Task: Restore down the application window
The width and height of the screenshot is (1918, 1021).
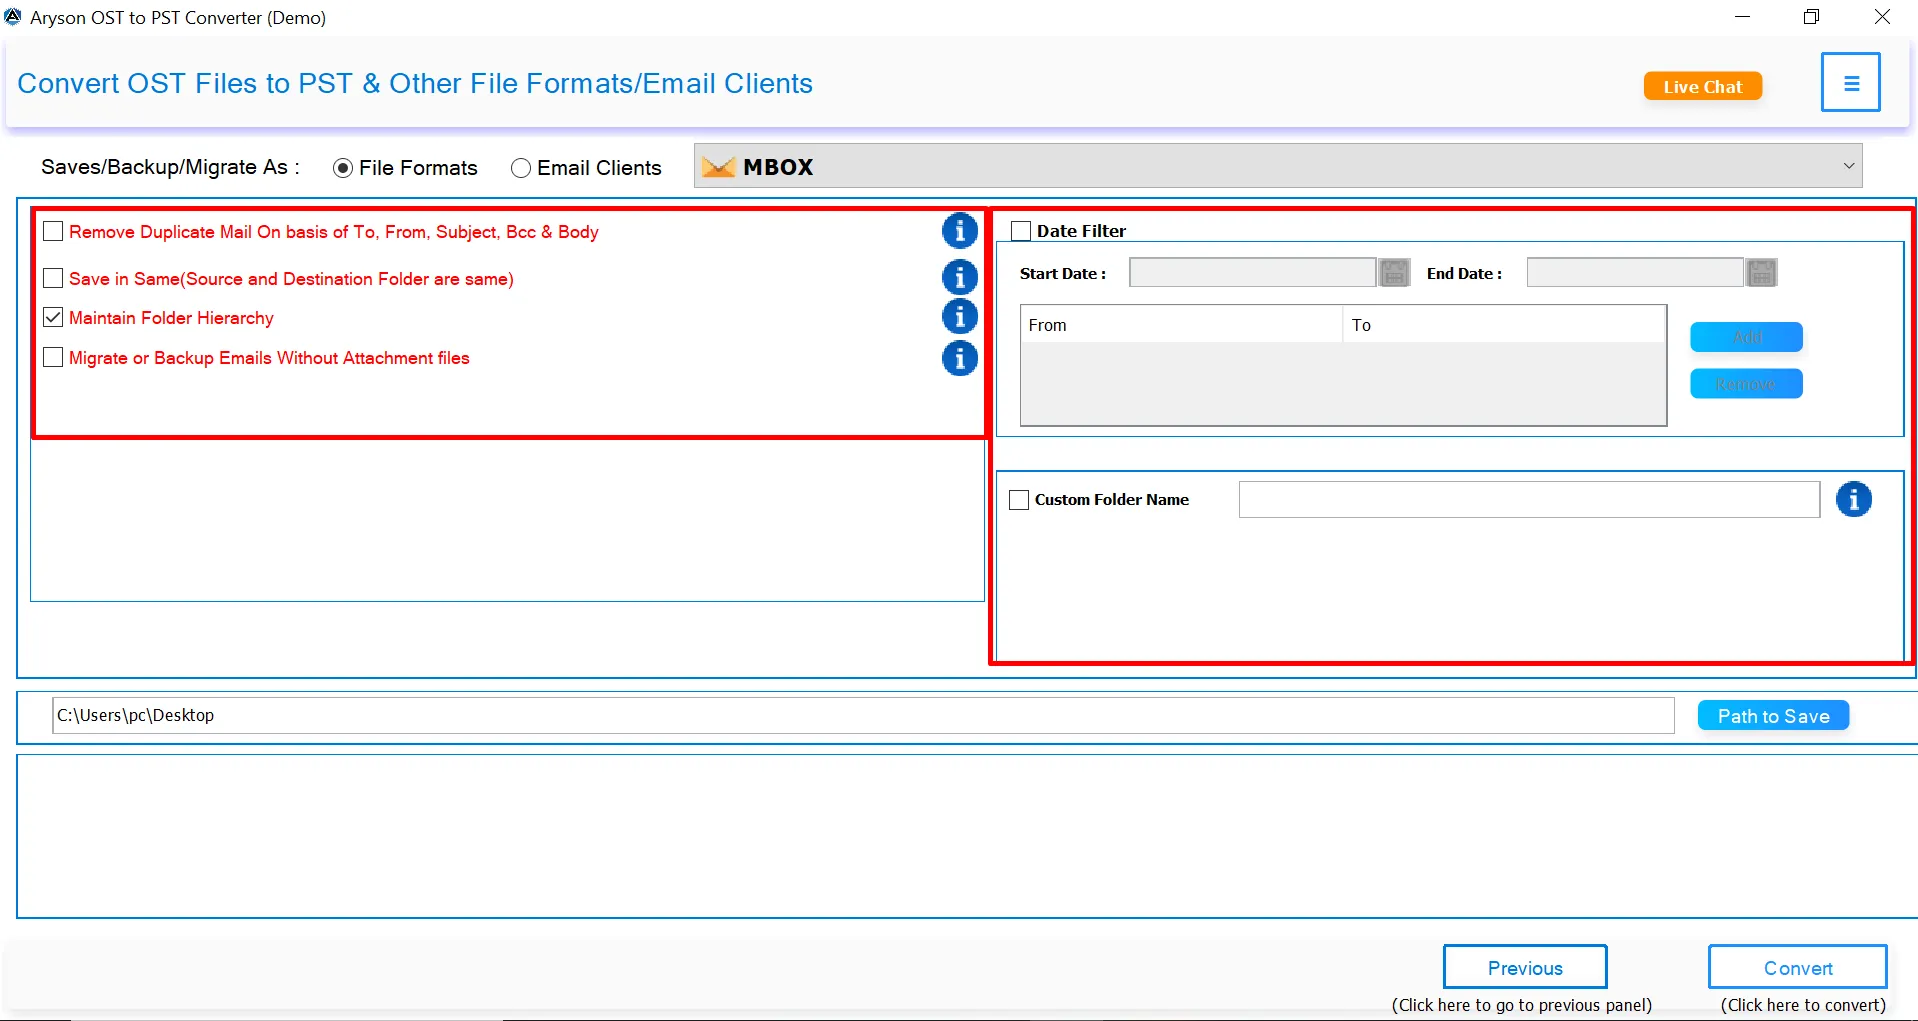Action: tap(1811, 17)
